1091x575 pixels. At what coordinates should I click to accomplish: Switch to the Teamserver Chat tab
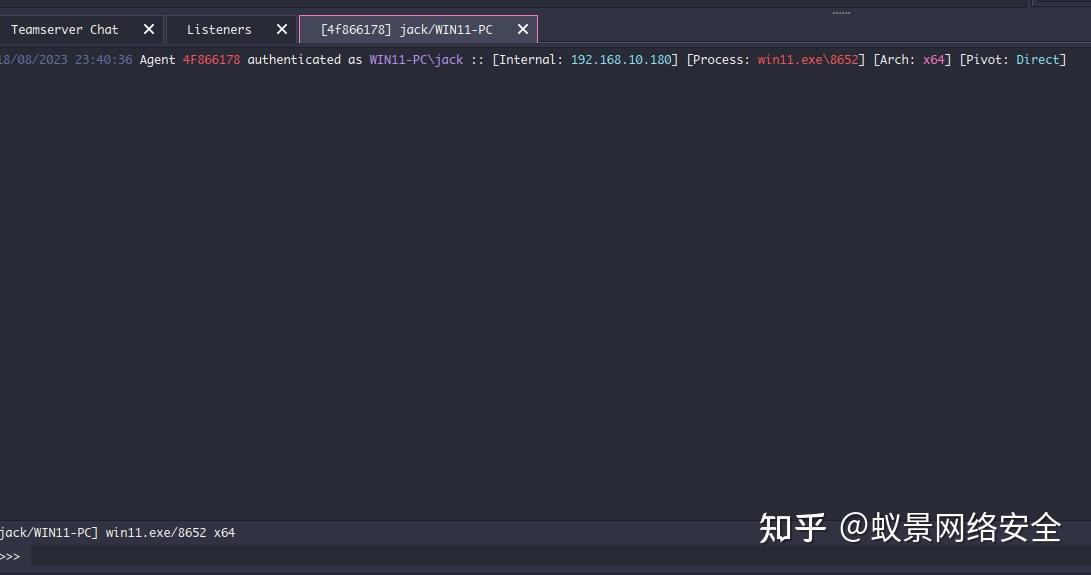[65, 29]
